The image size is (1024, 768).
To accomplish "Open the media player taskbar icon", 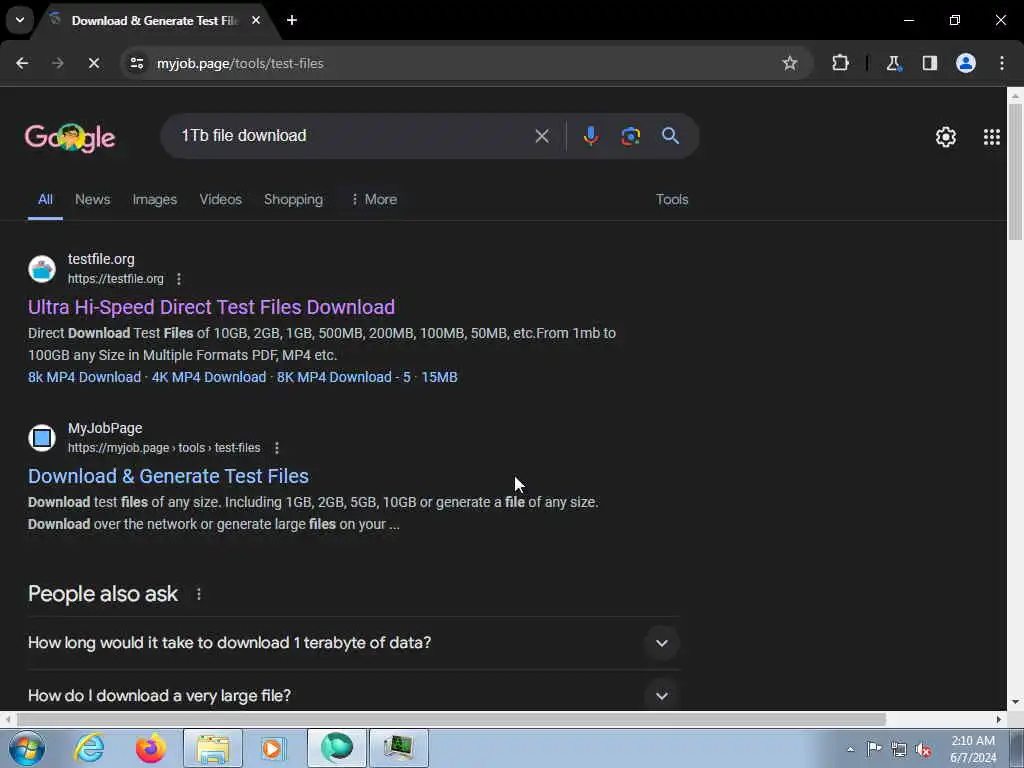I will 274,748.
